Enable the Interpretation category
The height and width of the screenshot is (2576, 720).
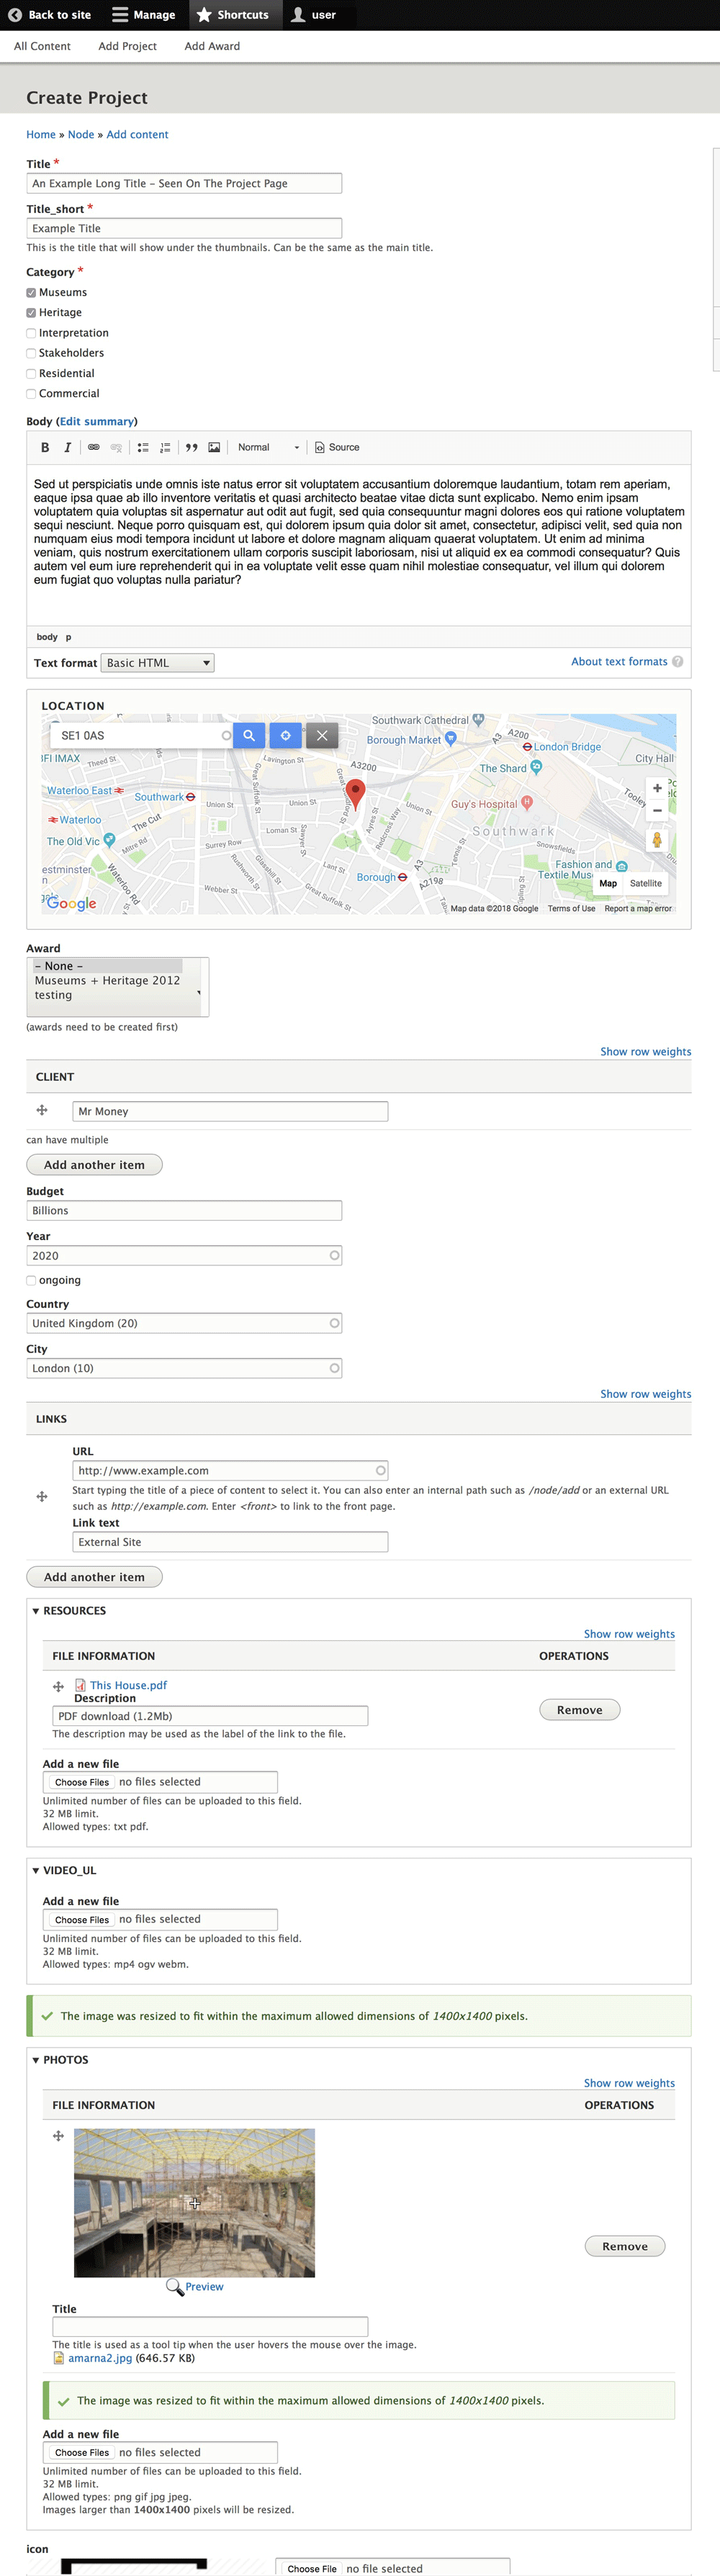coord(31,333)
